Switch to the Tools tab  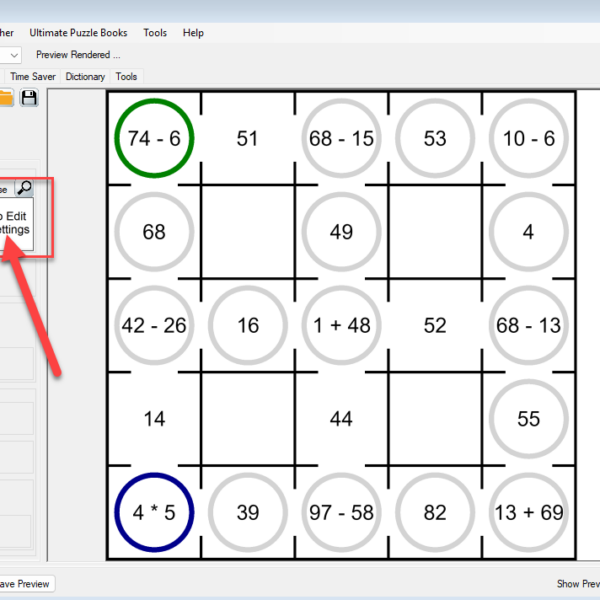click(126, 76)
